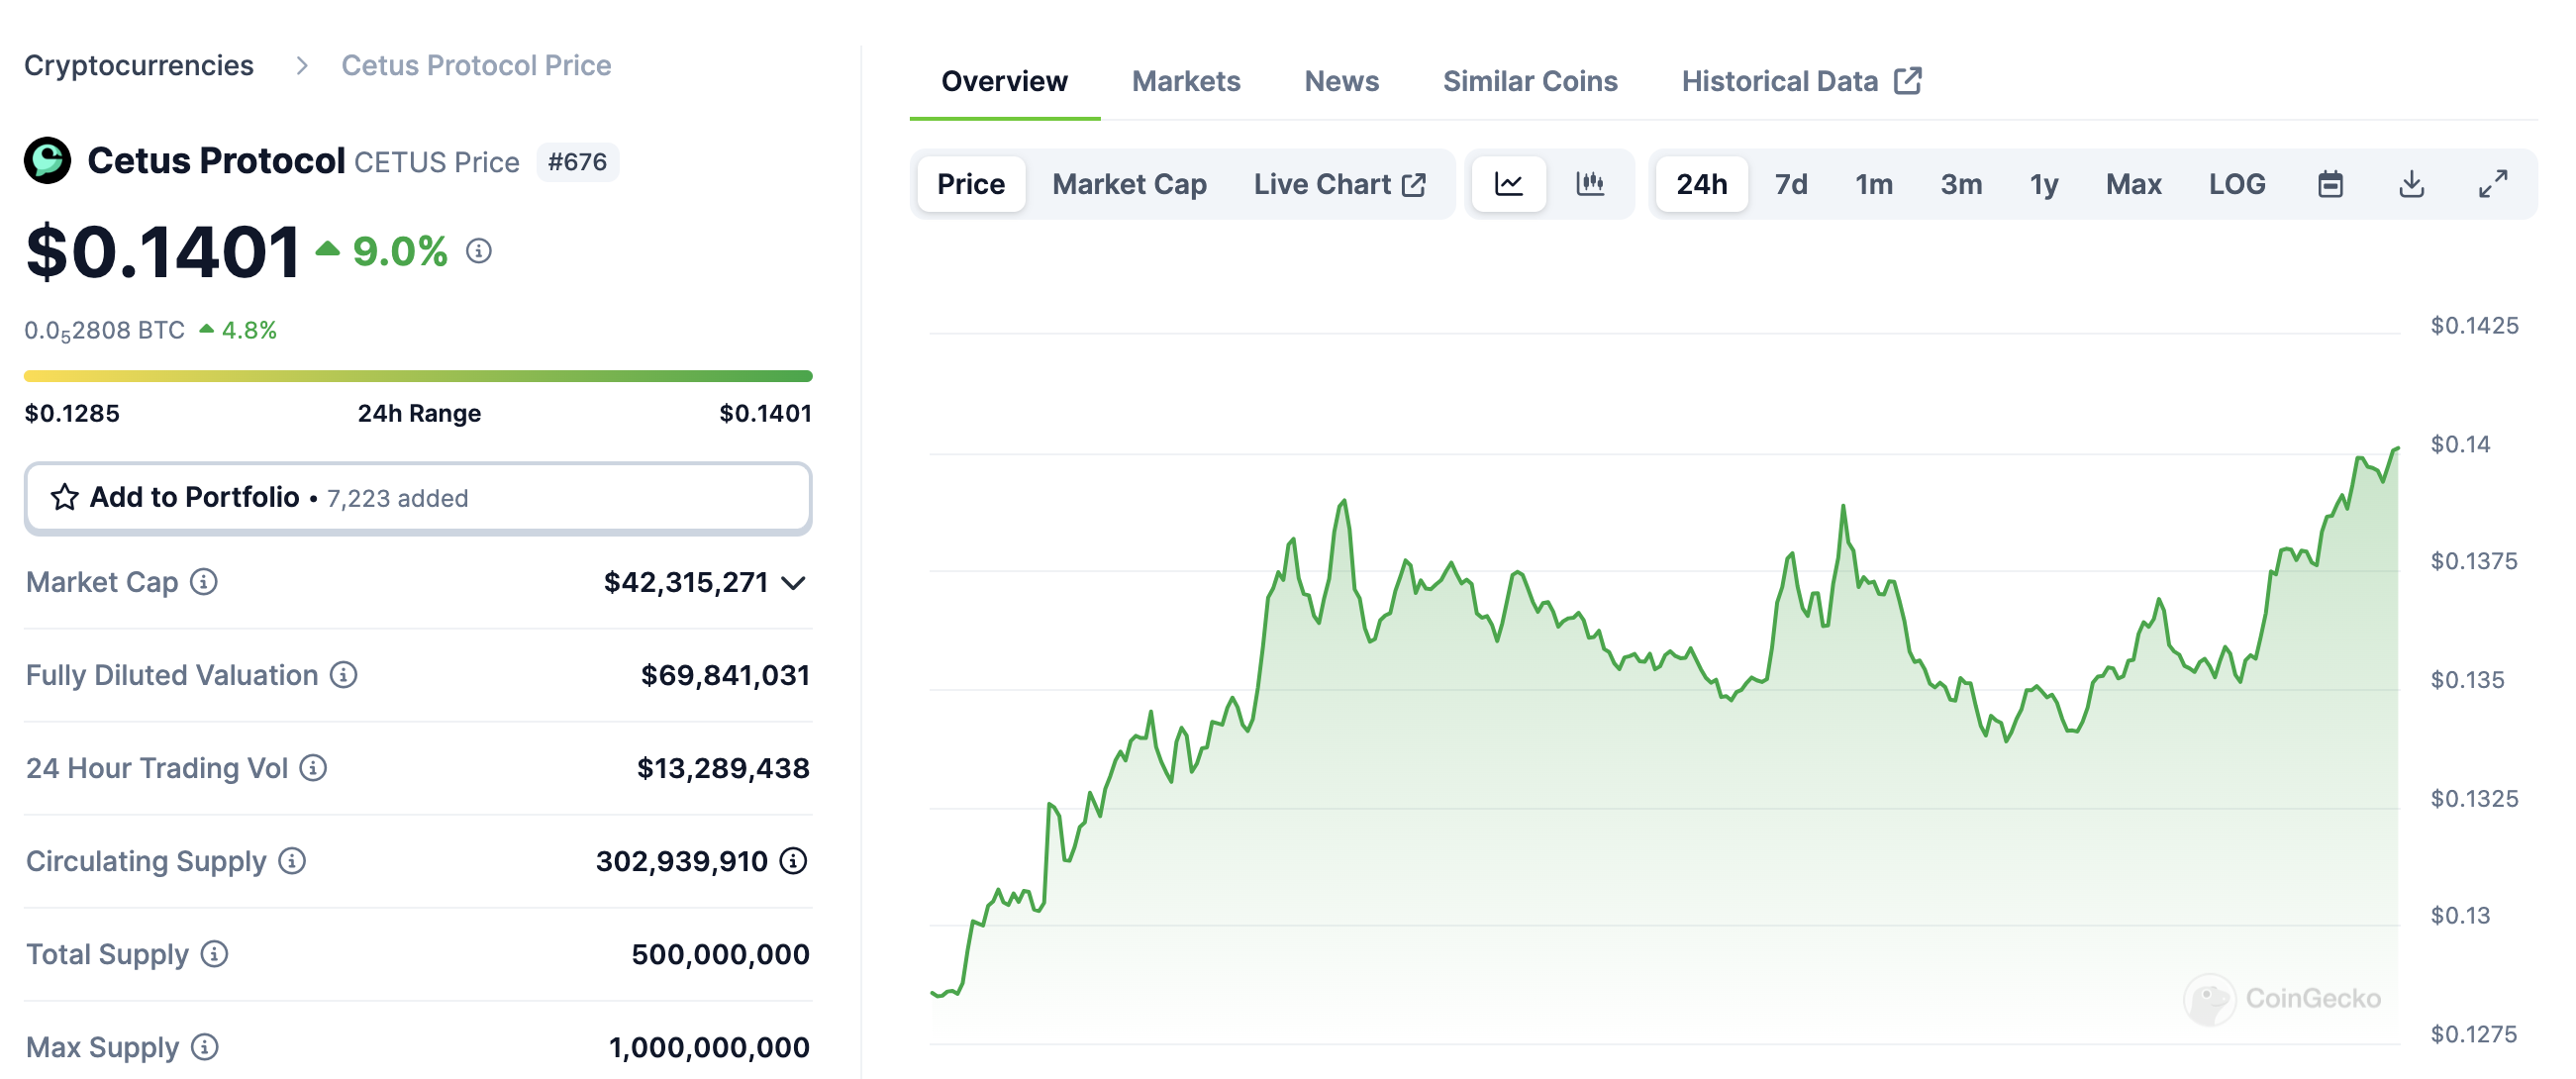This screenshot has width=2576, height=1079.
Task: Select the Market Cap chart toggle
Action: [x=1129, y=184]
